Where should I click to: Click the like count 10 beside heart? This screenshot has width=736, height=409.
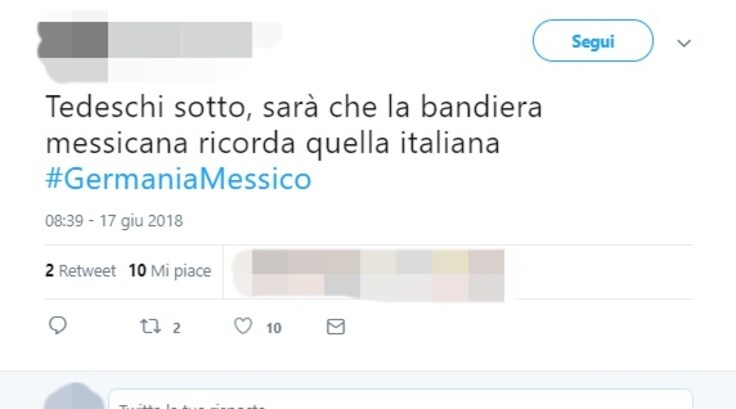pos(274,328)
